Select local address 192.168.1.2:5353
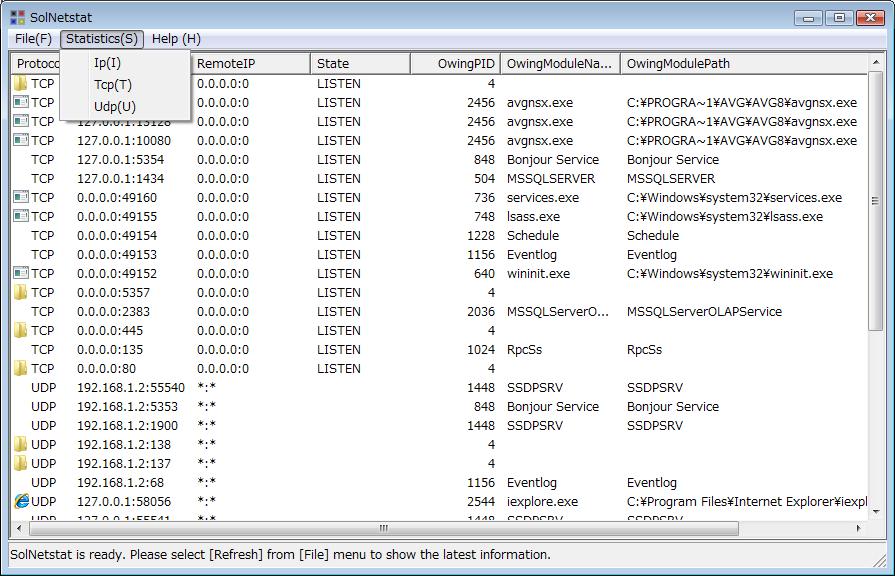The height and width of the screenshot is (576, 895). pyautogui.click(x=127, y=406)
